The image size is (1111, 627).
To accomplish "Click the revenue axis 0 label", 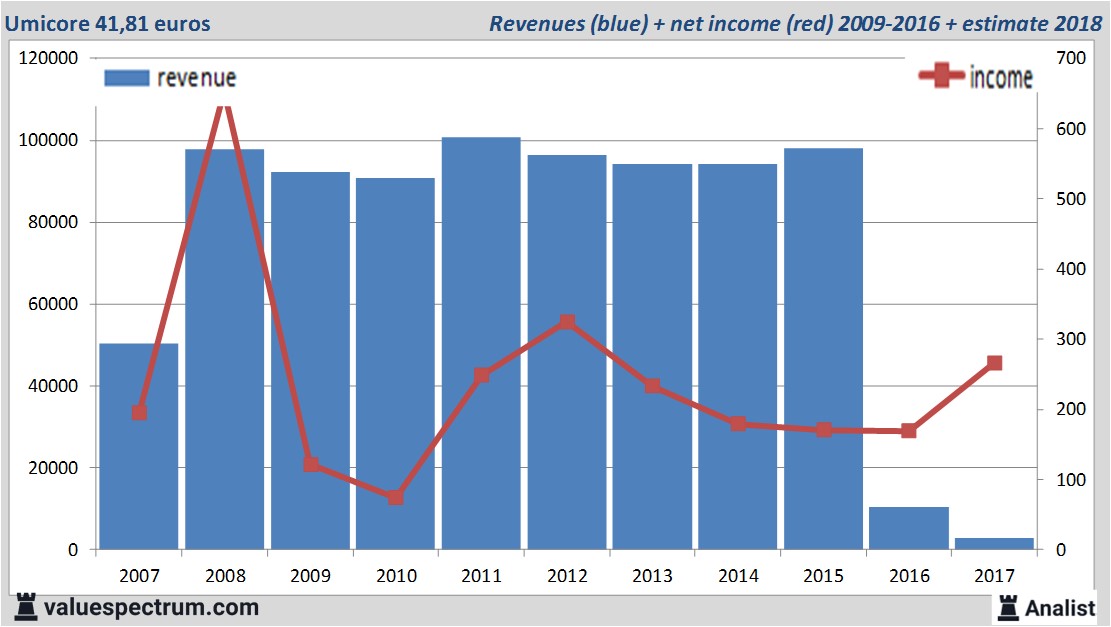I will pyautogui.click(x=73, y=550).
